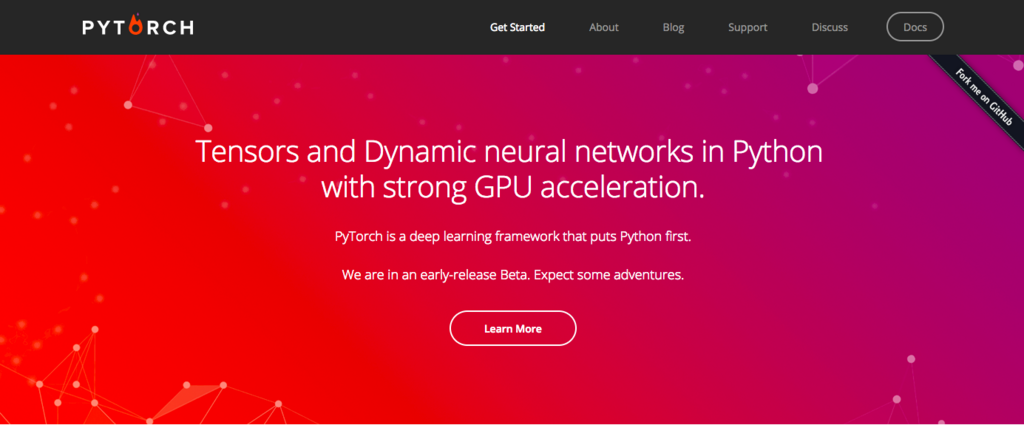Open the About page
1024x425 pixels.
pos(603,27)
